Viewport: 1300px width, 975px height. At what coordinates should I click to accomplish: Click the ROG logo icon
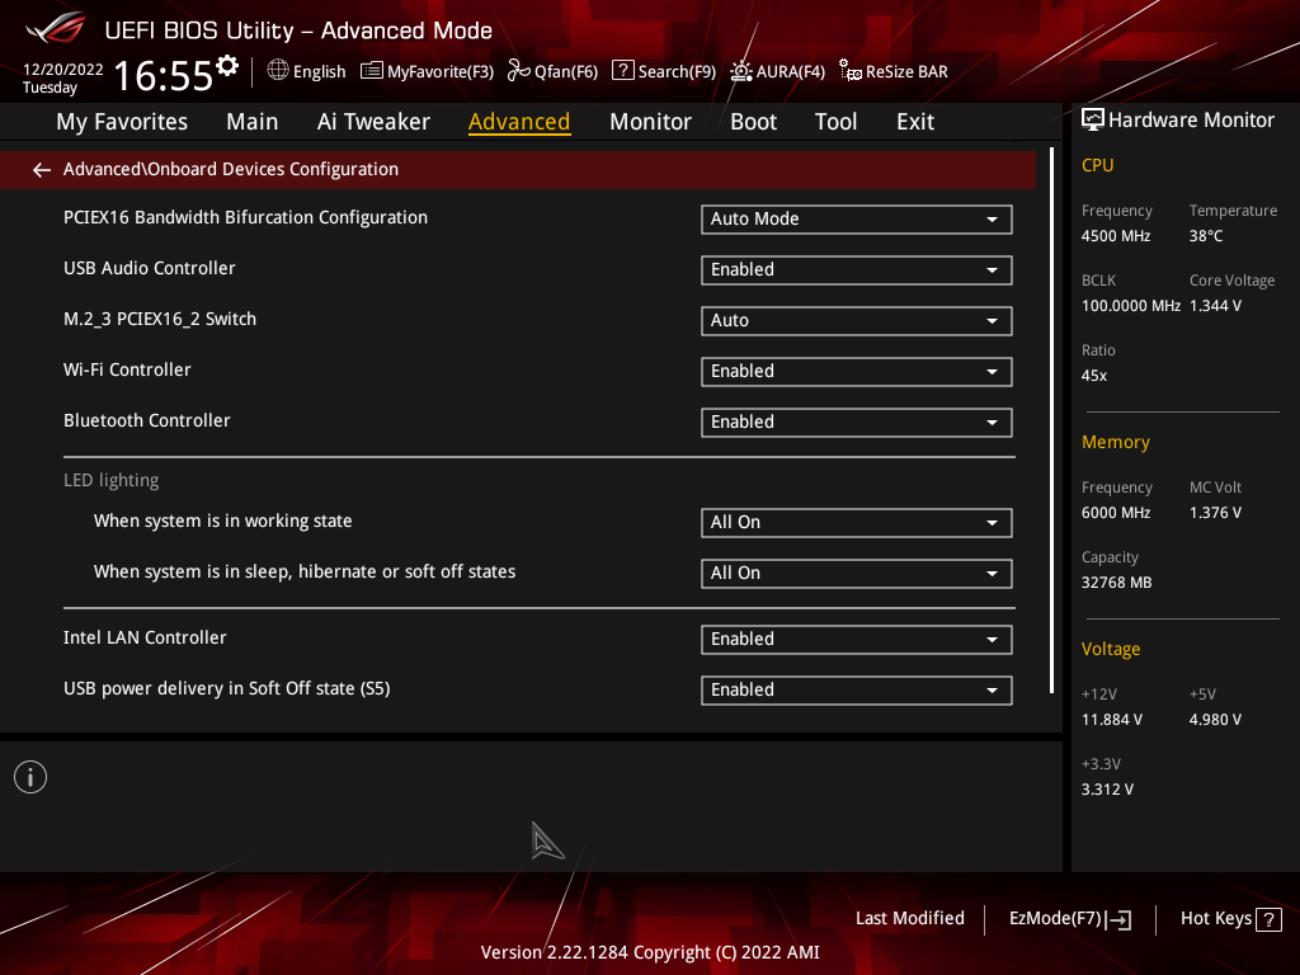[x=56, y=28]
